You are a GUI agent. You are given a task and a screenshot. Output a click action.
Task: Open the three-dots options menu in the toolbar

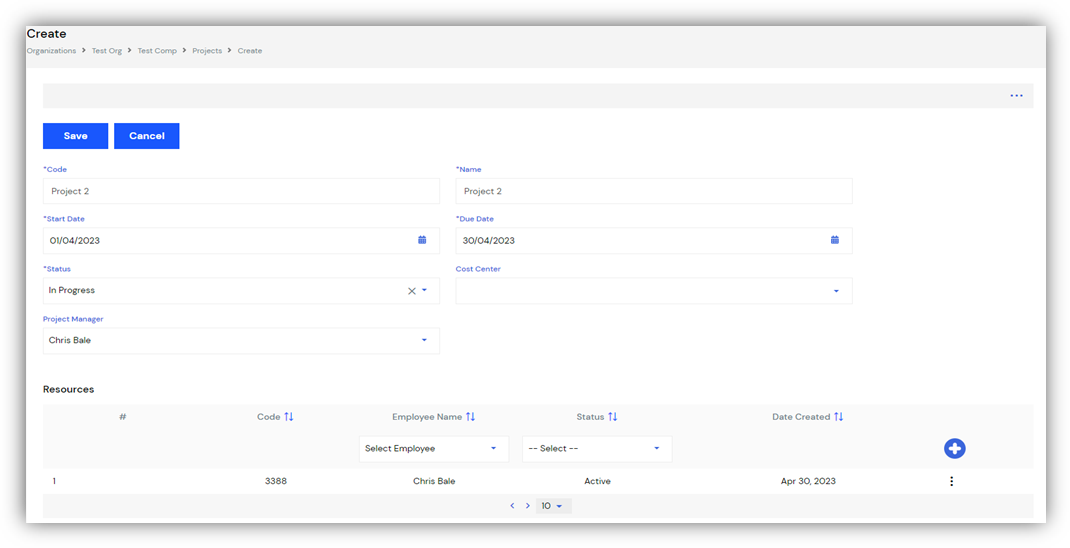point(1016,96)
